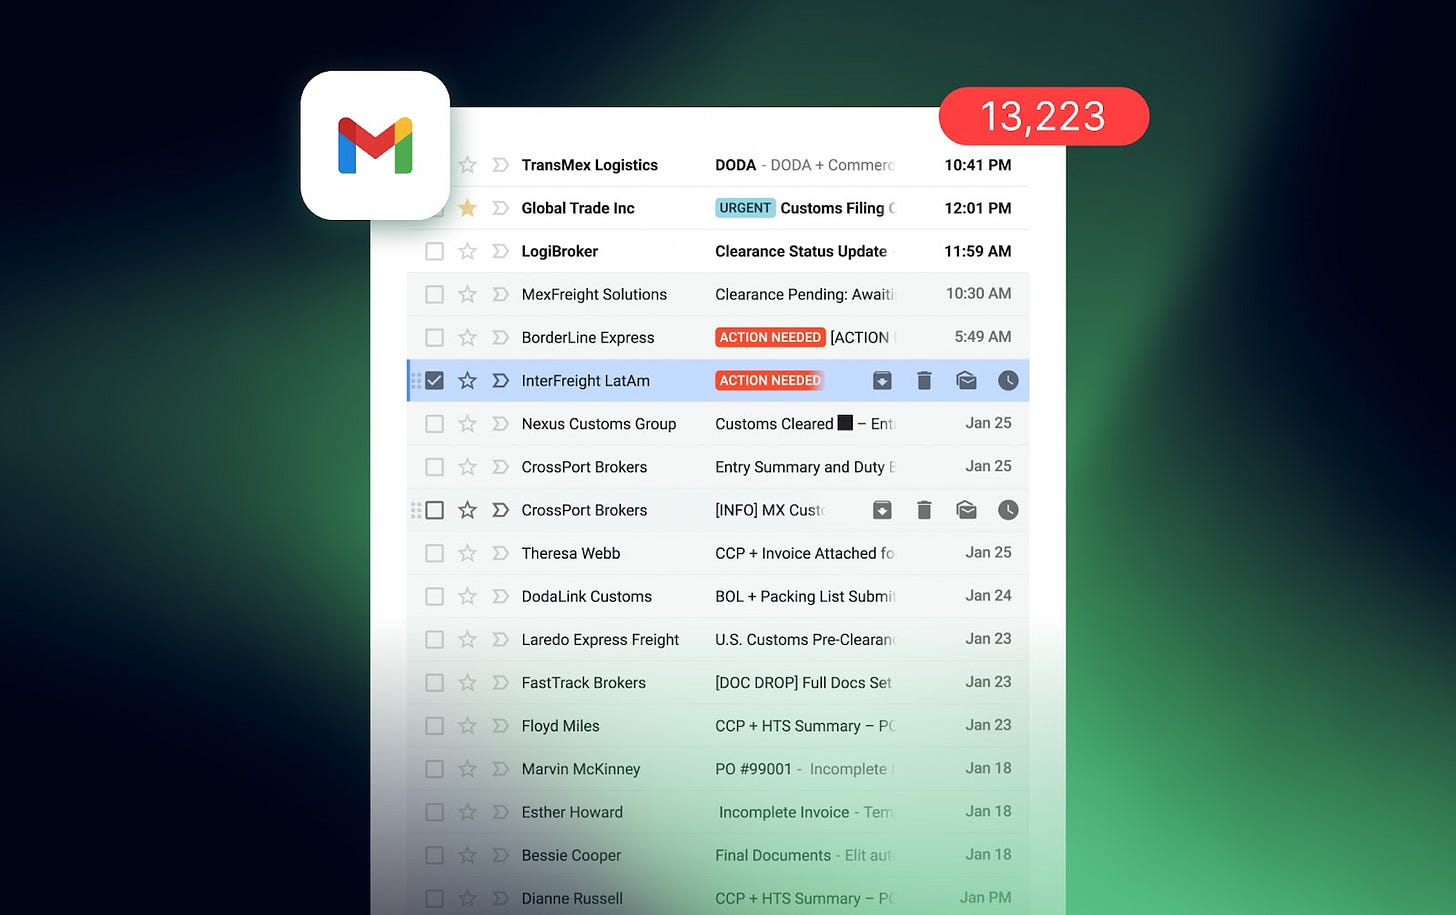Mark TransMex Logistics email as important
The width and height of the screenshot is (1456, 915).
pyautogui.click(x=500, y=165)
